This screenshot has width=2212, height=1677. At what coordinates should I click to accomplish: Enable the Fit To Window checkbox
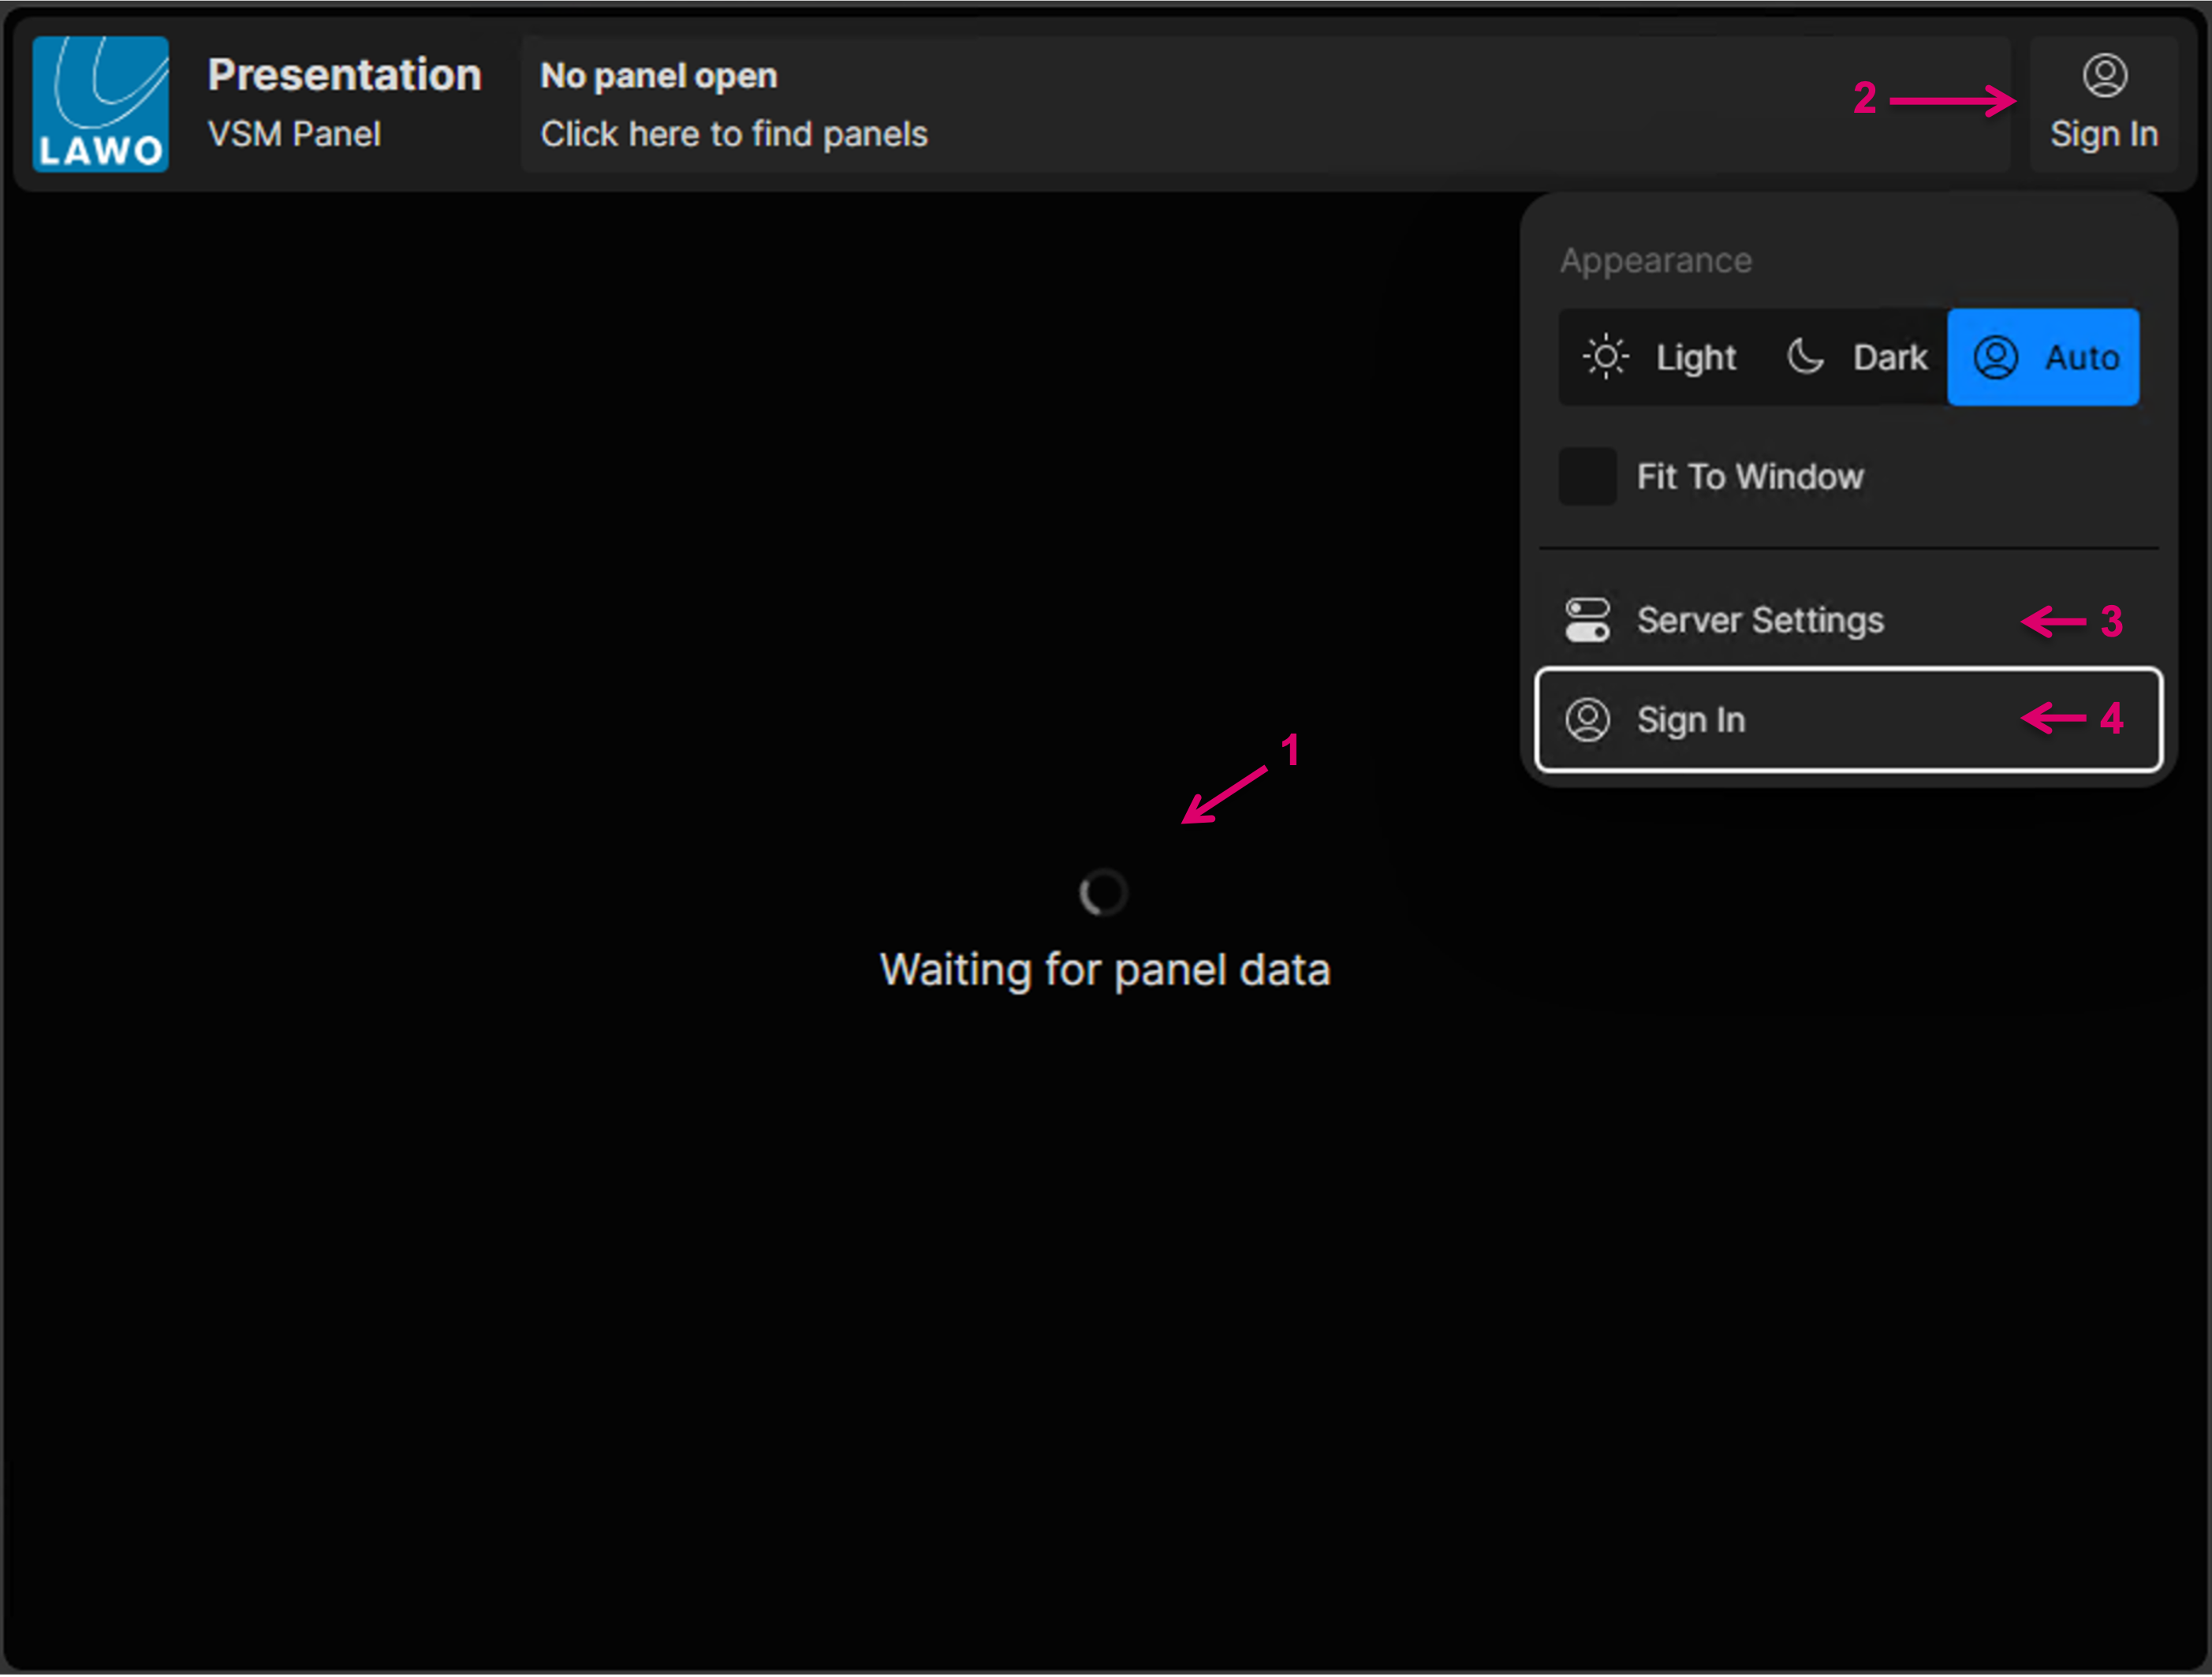pyautogui.click(x=1587, y=476)
